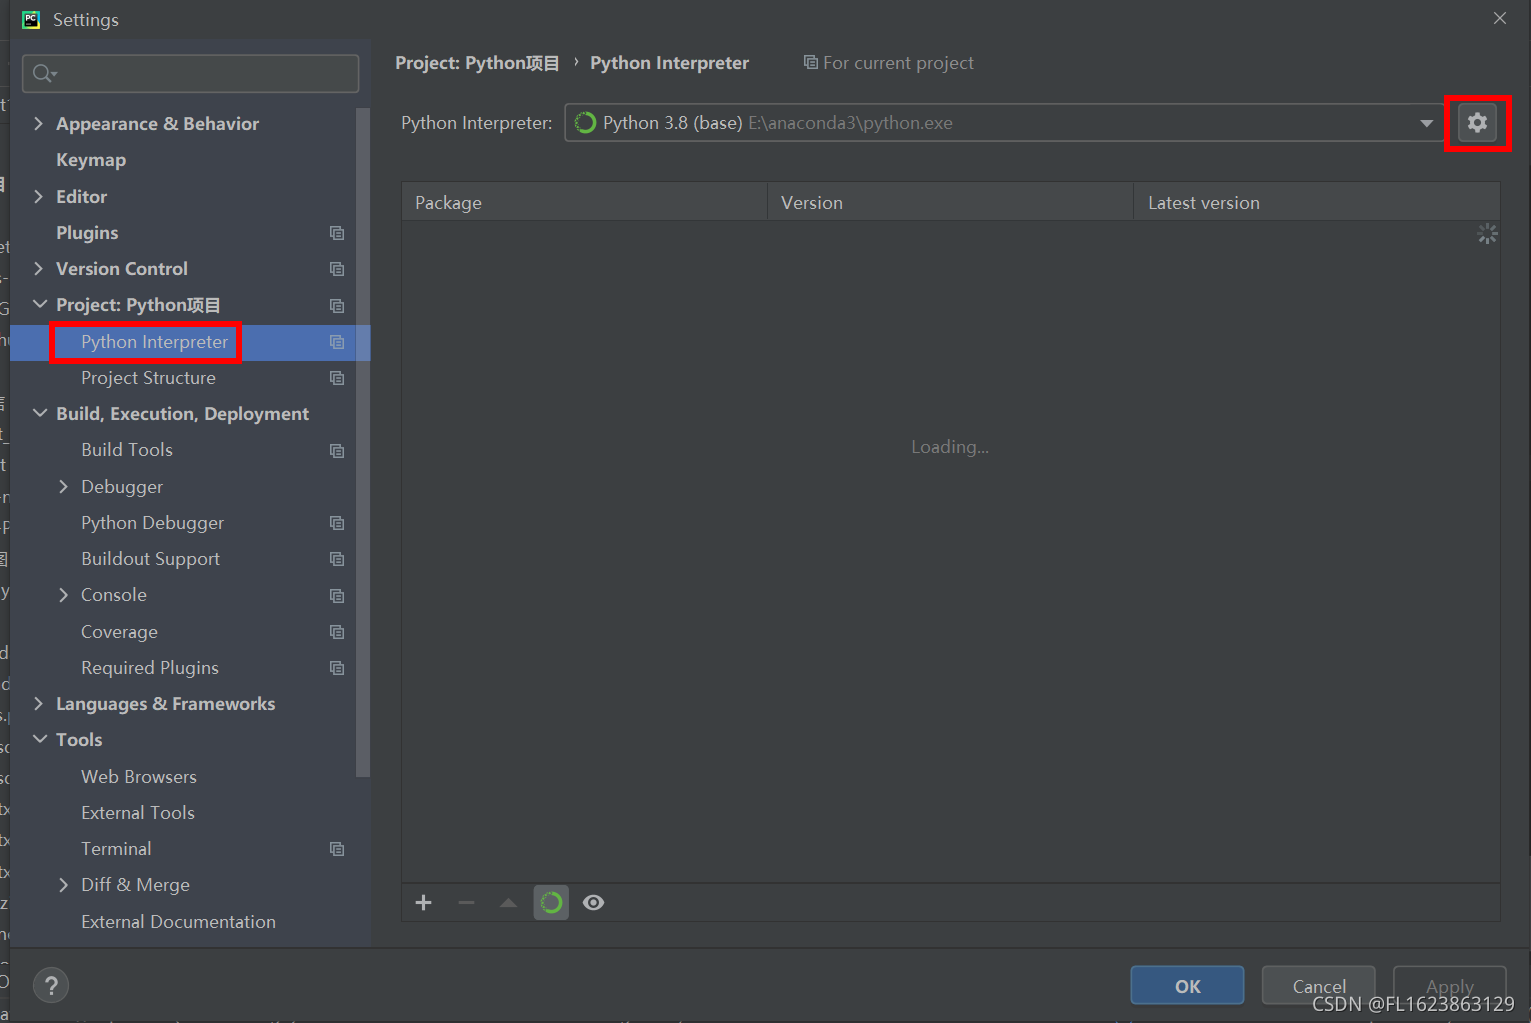This screenshot has height=1023, width=1531.
Task: Click the upgrade package up arrow
Action: (x=508, y=903)
